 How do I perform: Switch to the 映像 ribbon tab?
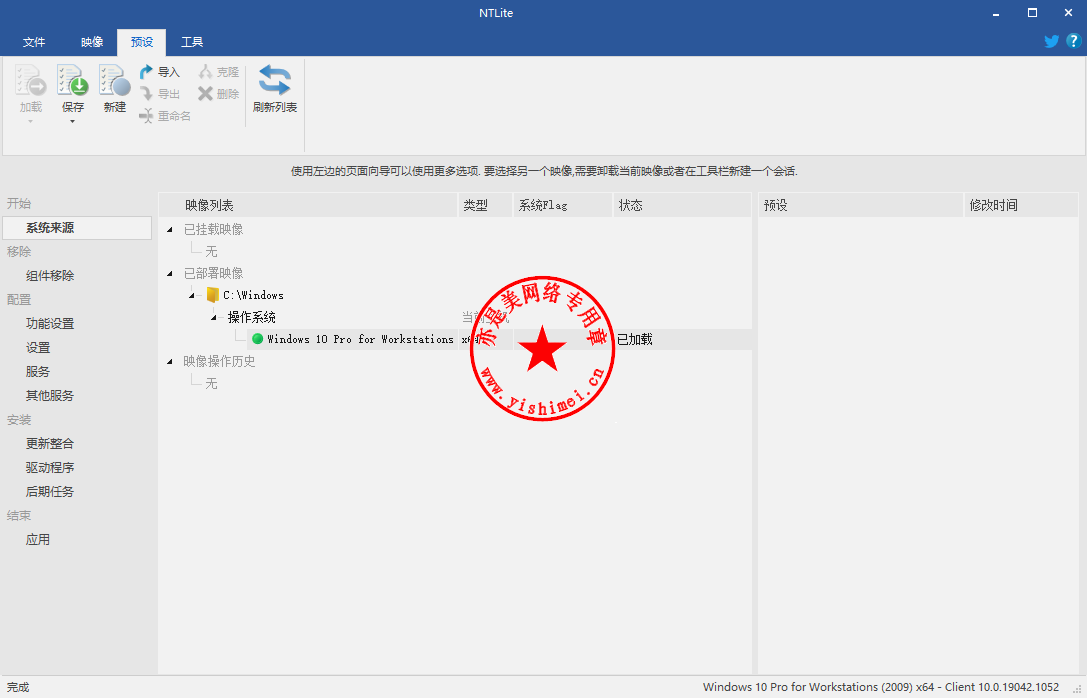click(92, 42)
